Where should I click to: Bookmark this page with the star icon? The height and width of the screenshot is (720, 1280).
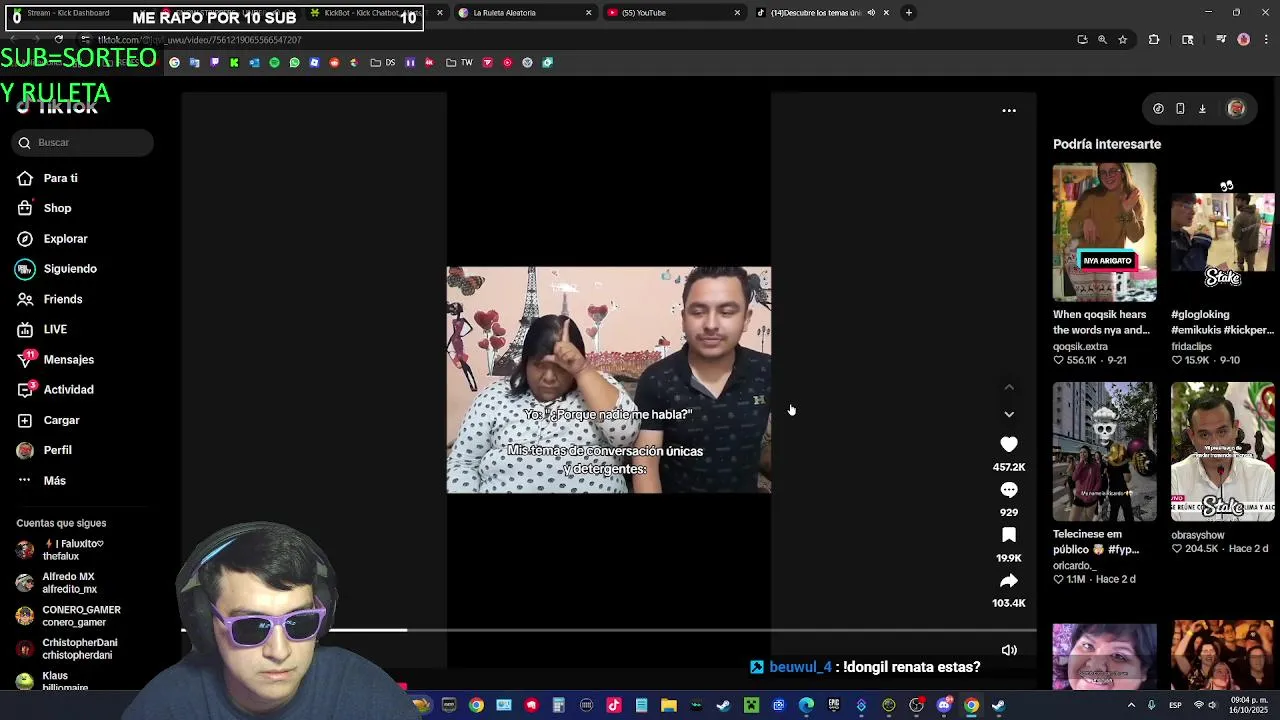tap(1123, 40)
